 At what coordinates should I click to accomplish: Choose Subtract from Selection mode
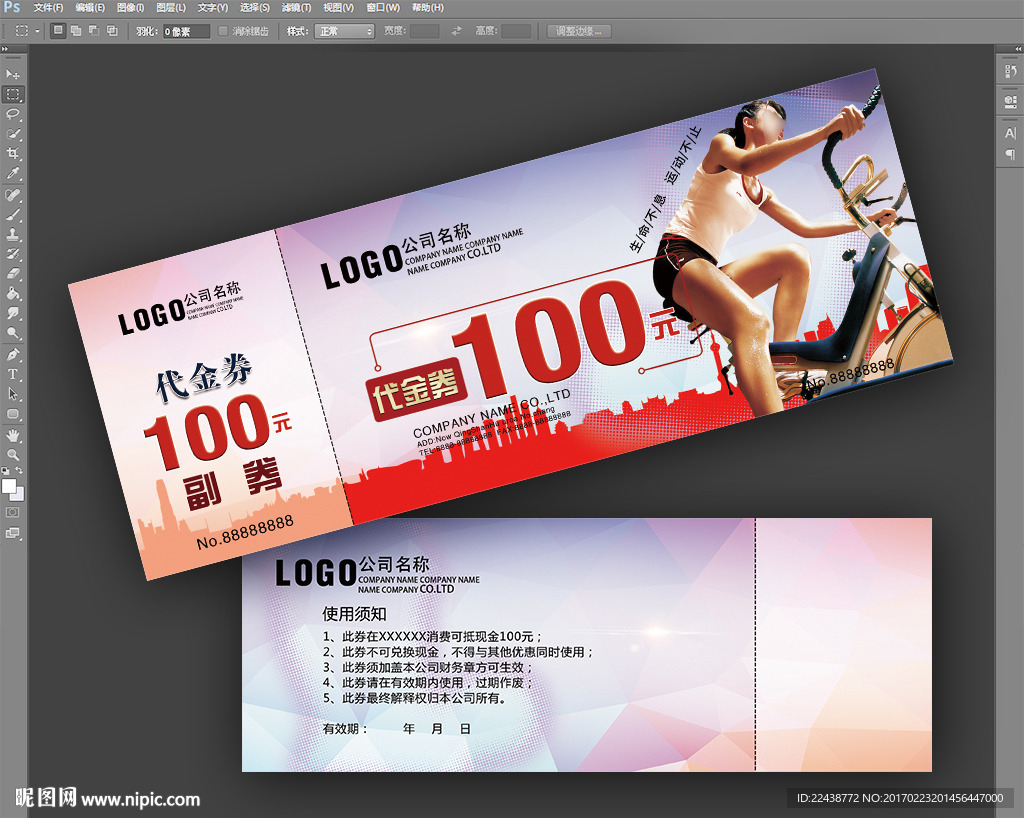(x=94, y=31)
